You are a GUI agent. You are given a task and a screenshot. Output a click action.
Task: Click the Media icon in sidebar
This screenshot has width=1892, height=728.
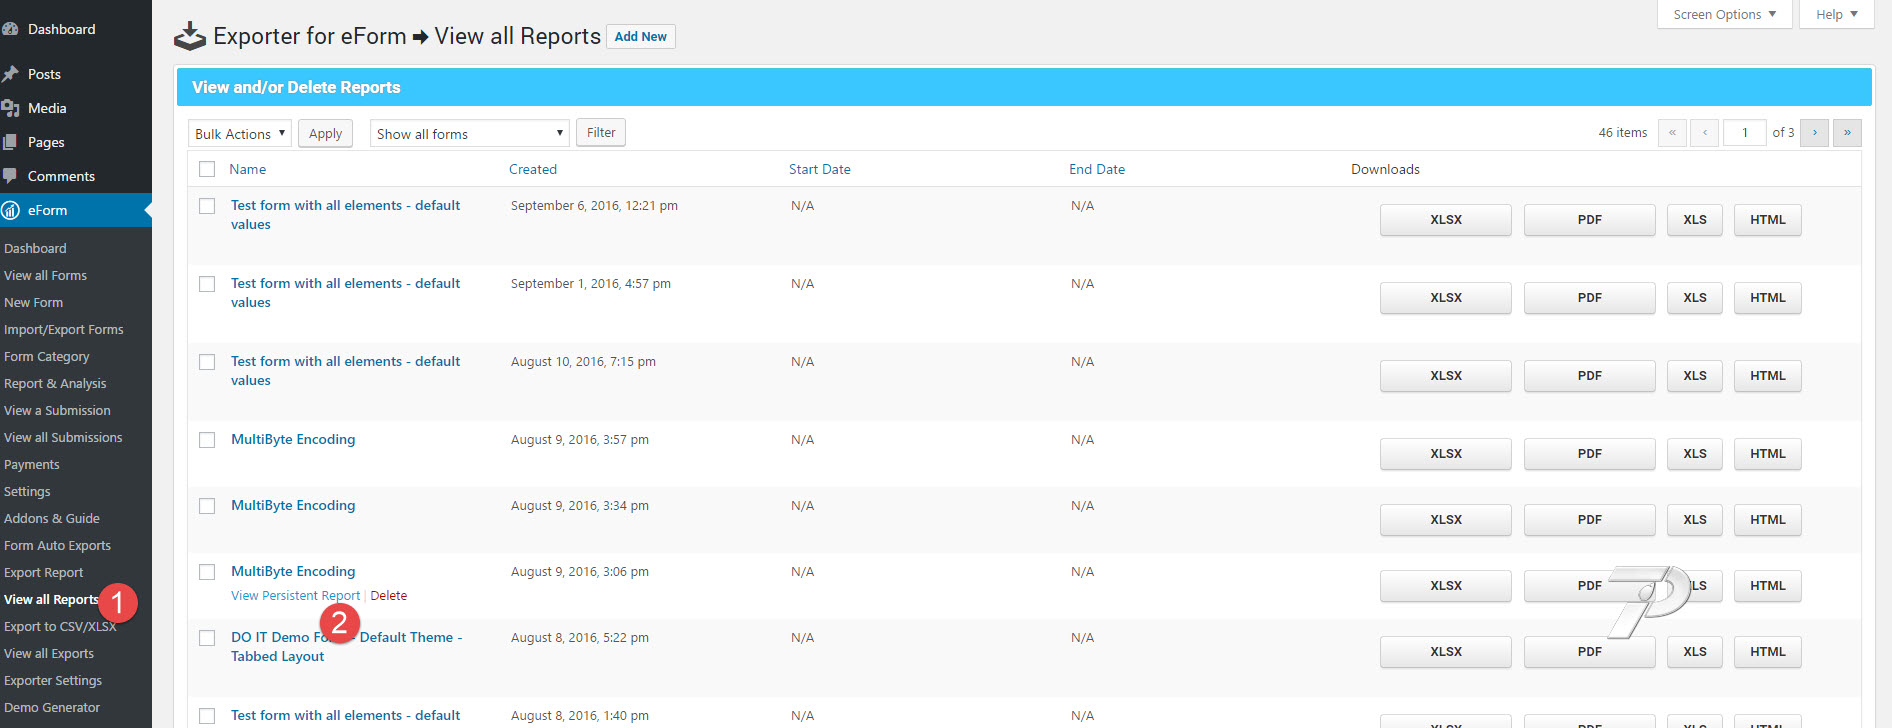10,108
